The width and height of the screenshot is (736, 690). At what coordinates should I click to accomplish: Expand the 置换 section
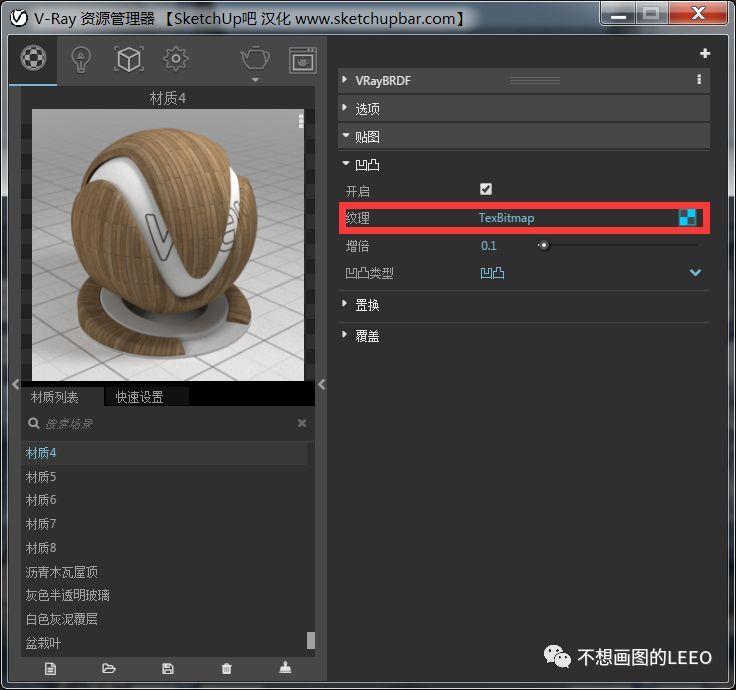(345, 304)
